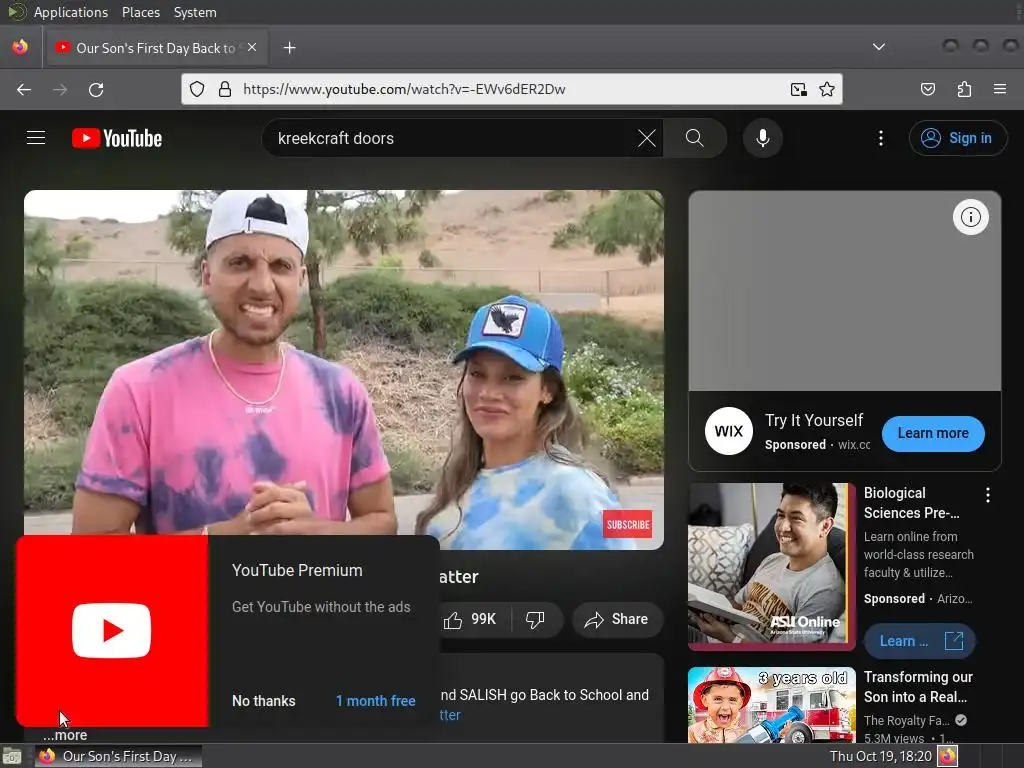Open the 3 years old firefighter thumbnail
This screenshot has width=1024, height=768.
pyautogui.click(x=771, y=704)
